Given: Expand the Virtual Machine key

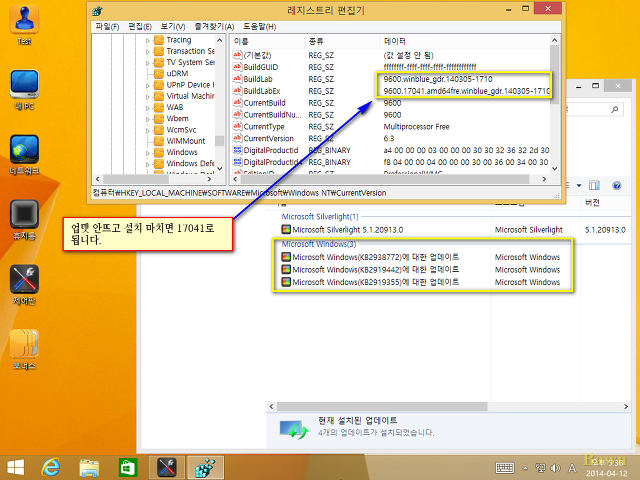Looking at the screenshot, I should point(148,97).
